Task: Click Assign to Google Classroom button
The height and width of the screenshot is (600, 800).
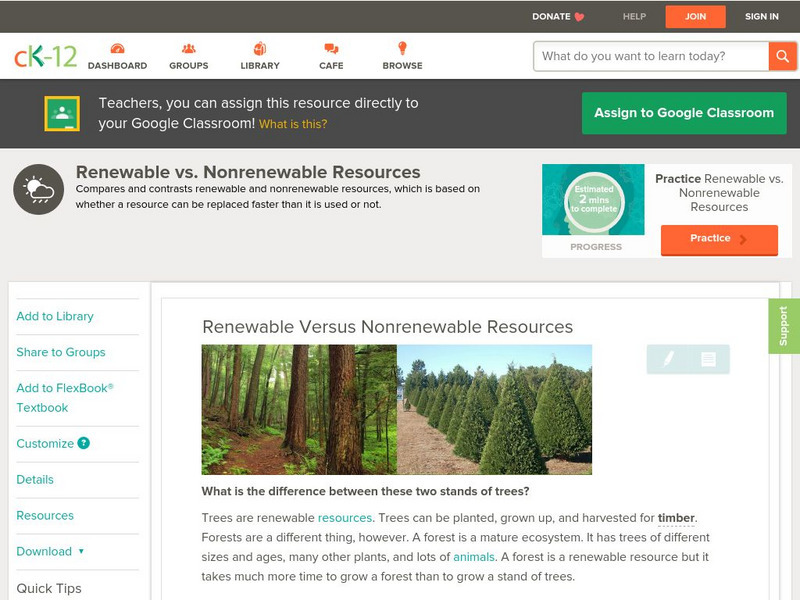Action: 684,113
